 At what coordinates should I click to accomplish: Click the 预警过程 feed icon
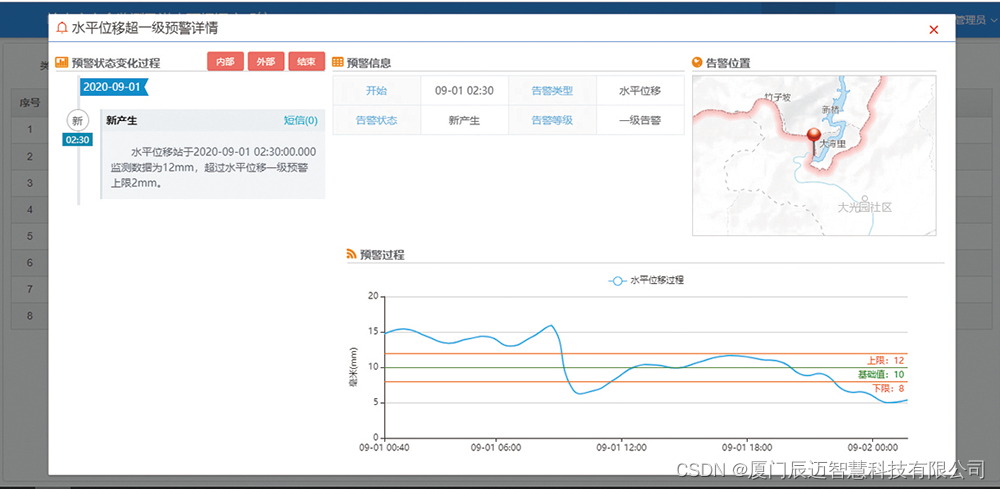point(351,254)
